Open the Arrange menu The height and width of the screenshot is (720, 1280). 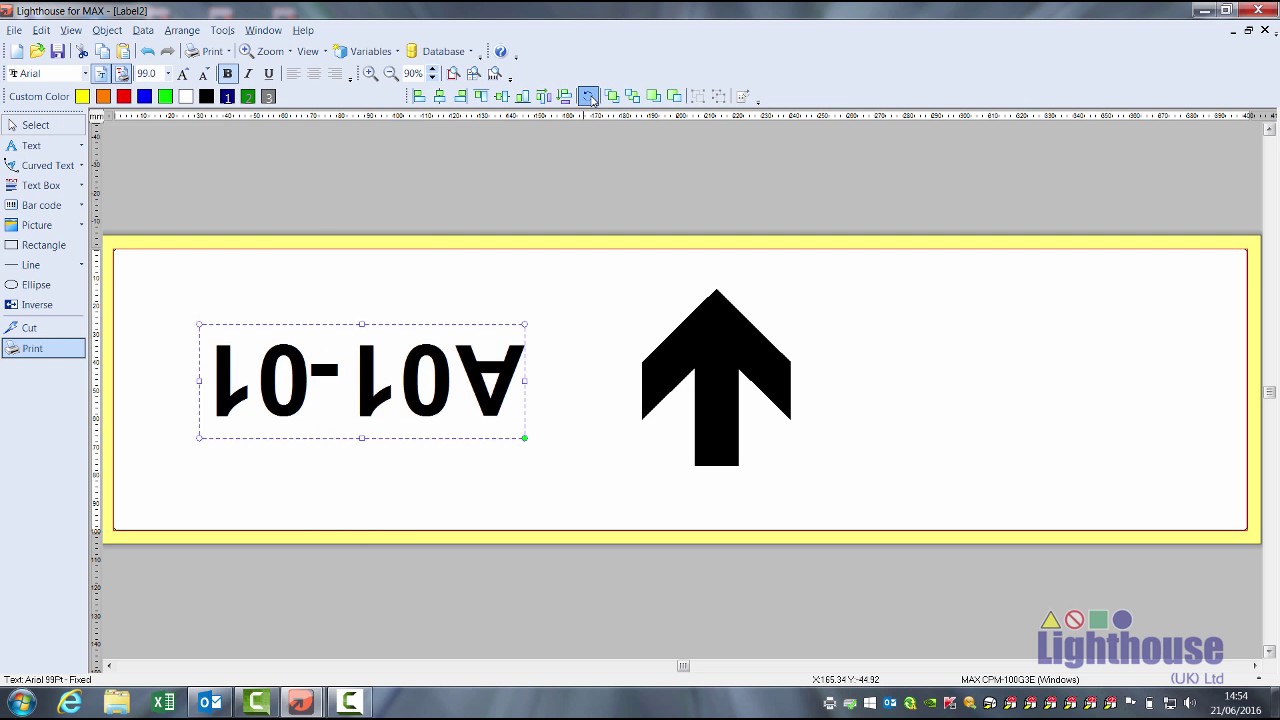(182, 30)
